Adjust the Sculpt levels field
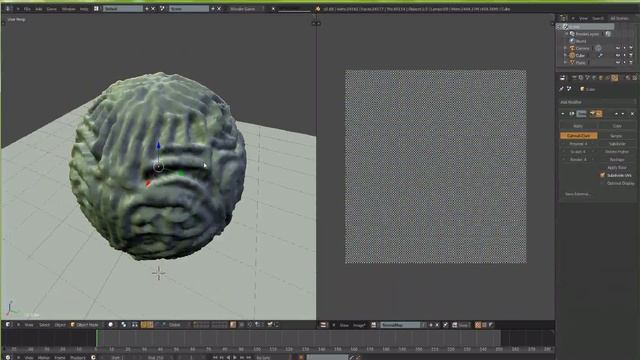Image resolution: width=640 pixels, height=360 pixels. pyautogui.click(x=578, y=151)
